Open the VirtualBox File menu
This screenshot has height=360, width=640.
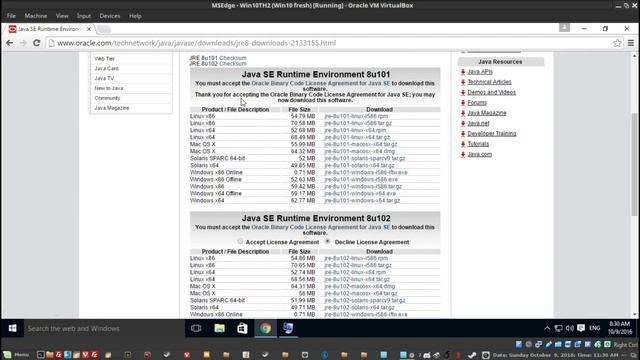[x=11, y=16]
